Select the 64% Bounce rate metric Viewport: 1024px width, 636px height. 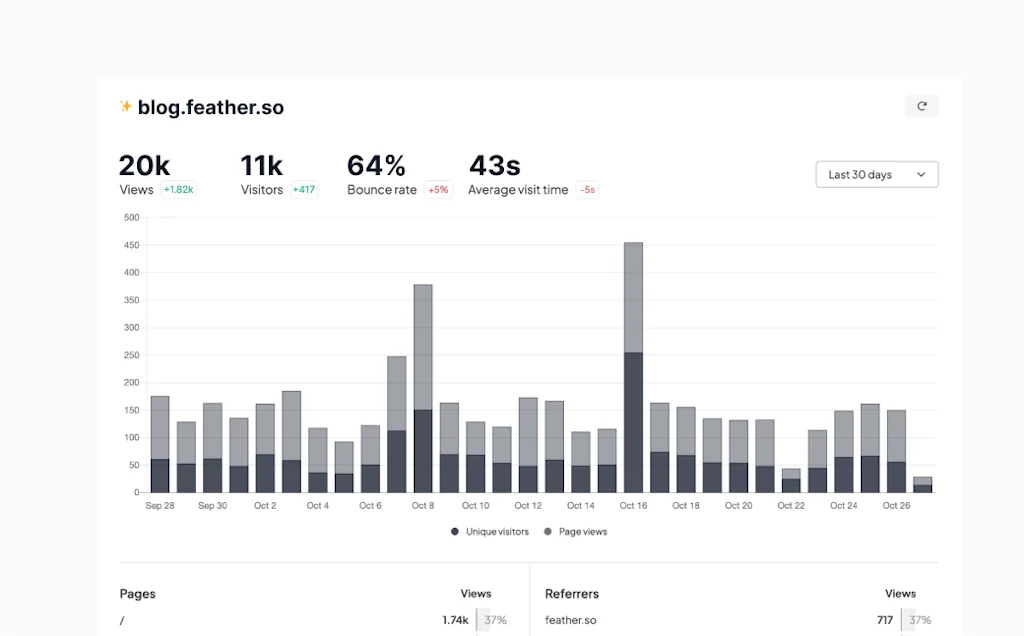click(376, 166)
